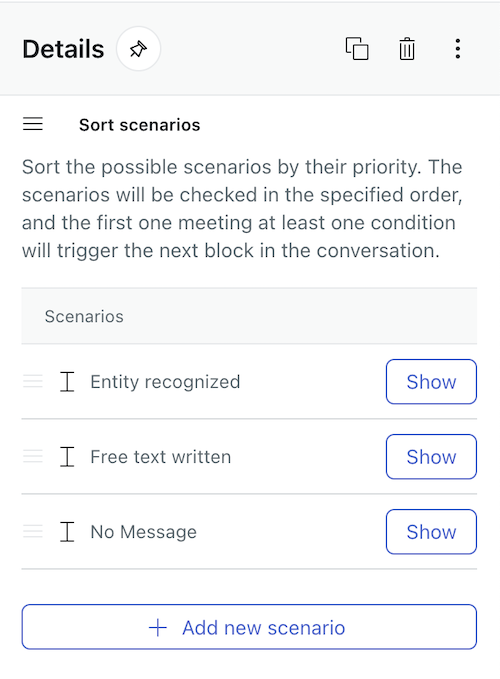This screenshot has width=500, height=679.
Task: Click the Sort scenarios heading
Action: (x=139, y=125)
